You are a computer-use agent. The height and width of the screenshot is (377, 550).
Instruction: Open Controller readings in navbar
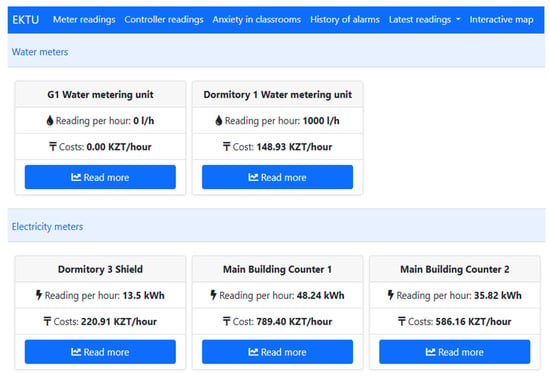[x=164, y=20]
